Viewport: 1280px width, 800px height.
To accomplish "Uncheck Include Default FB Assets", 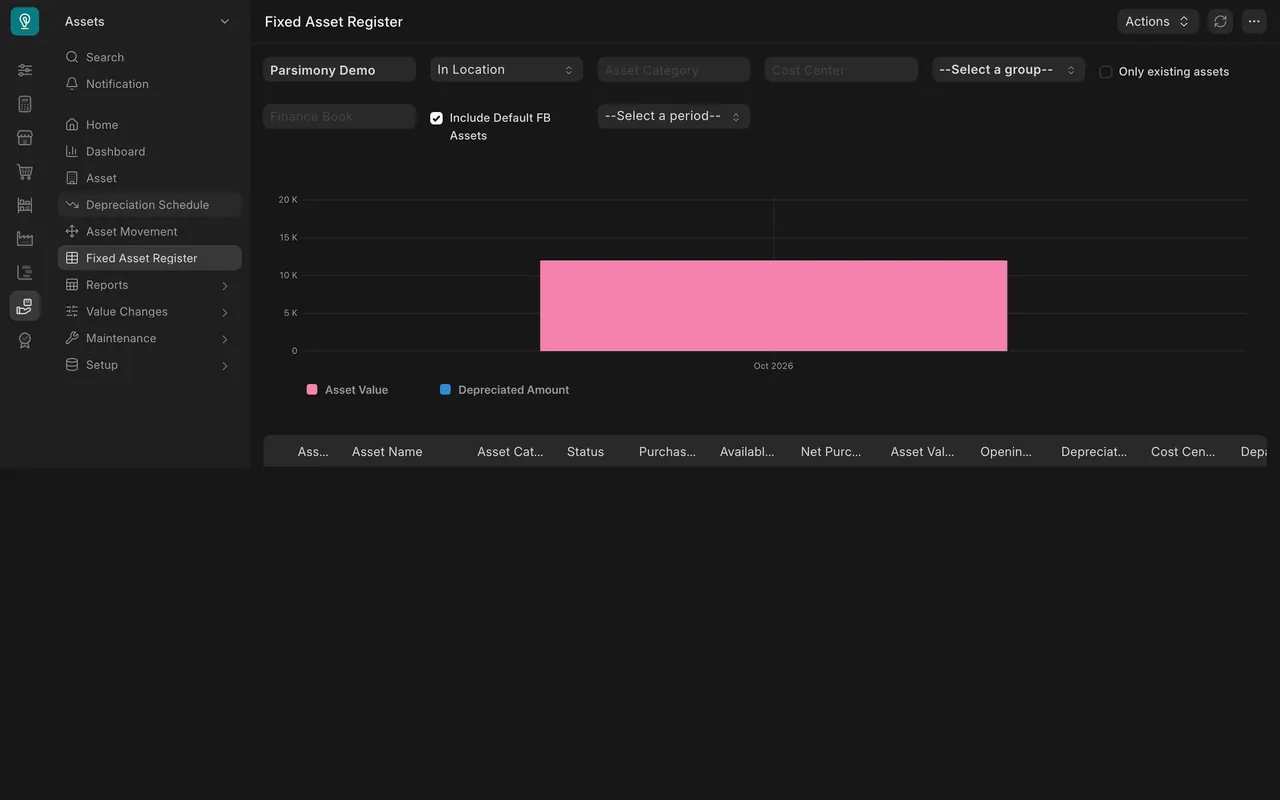I will (436, 118).
